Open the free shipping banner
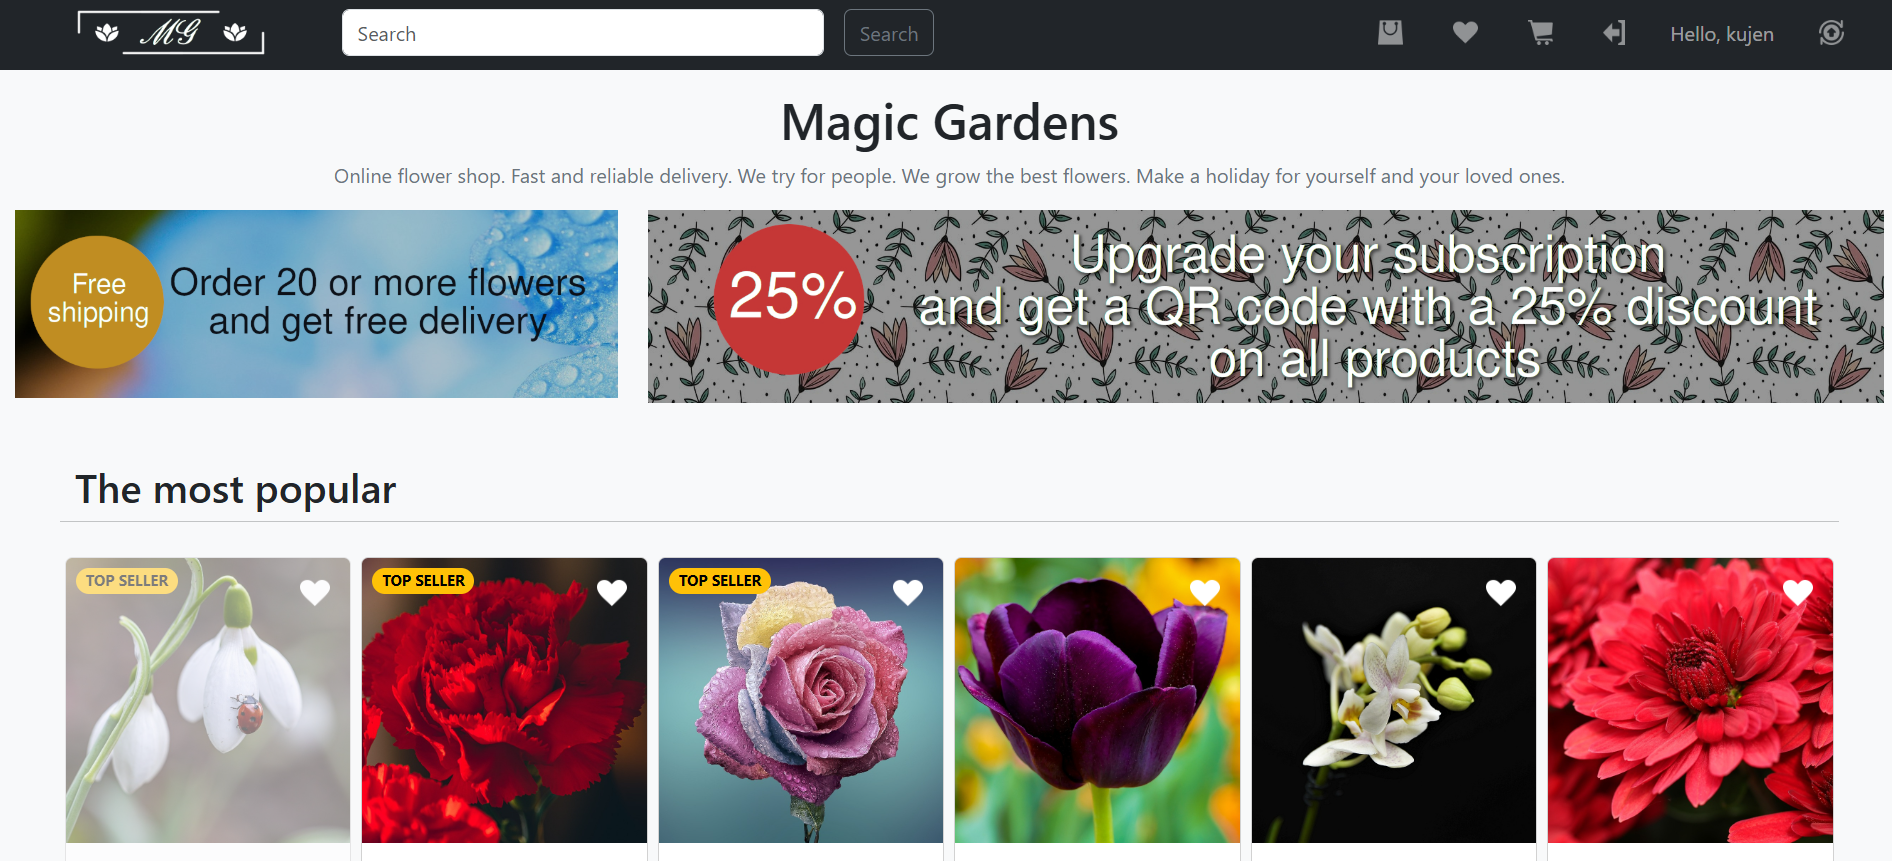The width and height of the screenshot is (1892, 861). pyautogui.click(x=316, y=304)
